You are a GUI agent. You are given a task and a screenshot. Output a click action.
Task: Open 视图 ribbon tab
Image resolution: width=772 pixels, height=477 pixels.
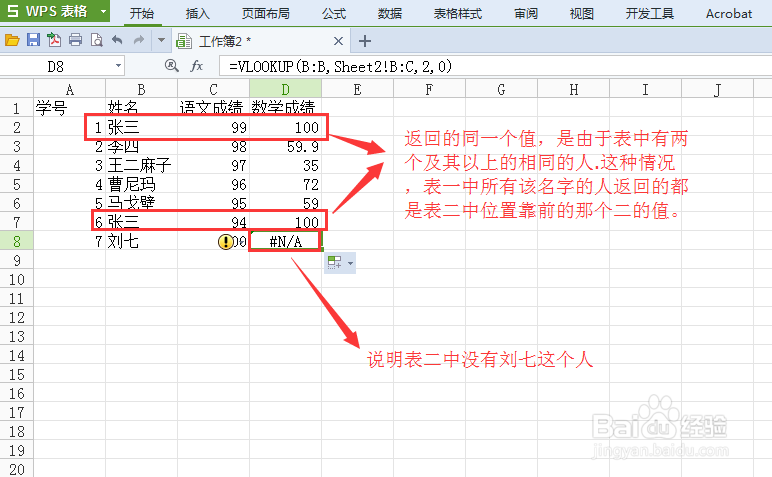click(x=581, y=13)
